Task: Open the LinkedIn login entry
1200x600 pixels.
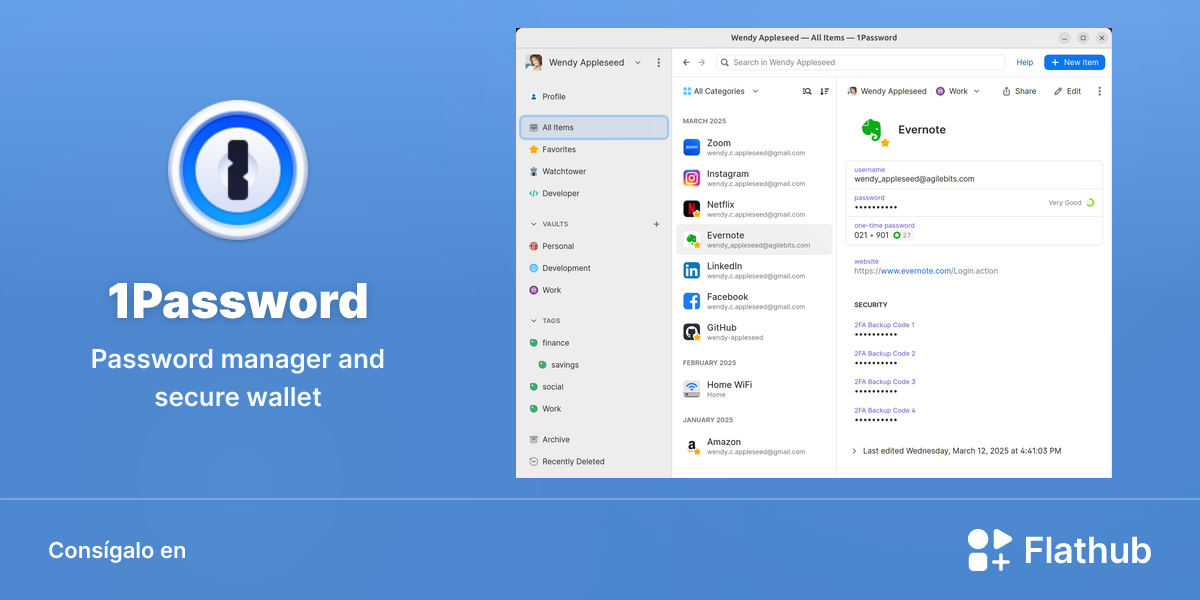Action: [754, 270]
